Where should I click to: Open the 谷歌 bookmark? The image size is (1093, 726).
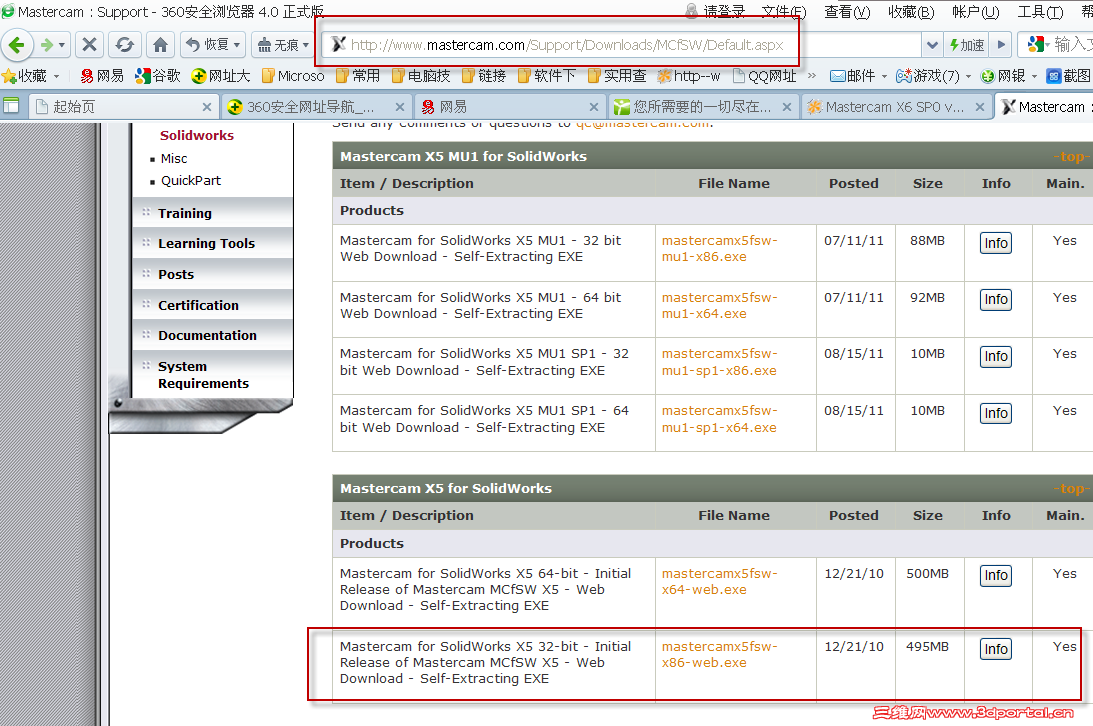coord(158,75)
